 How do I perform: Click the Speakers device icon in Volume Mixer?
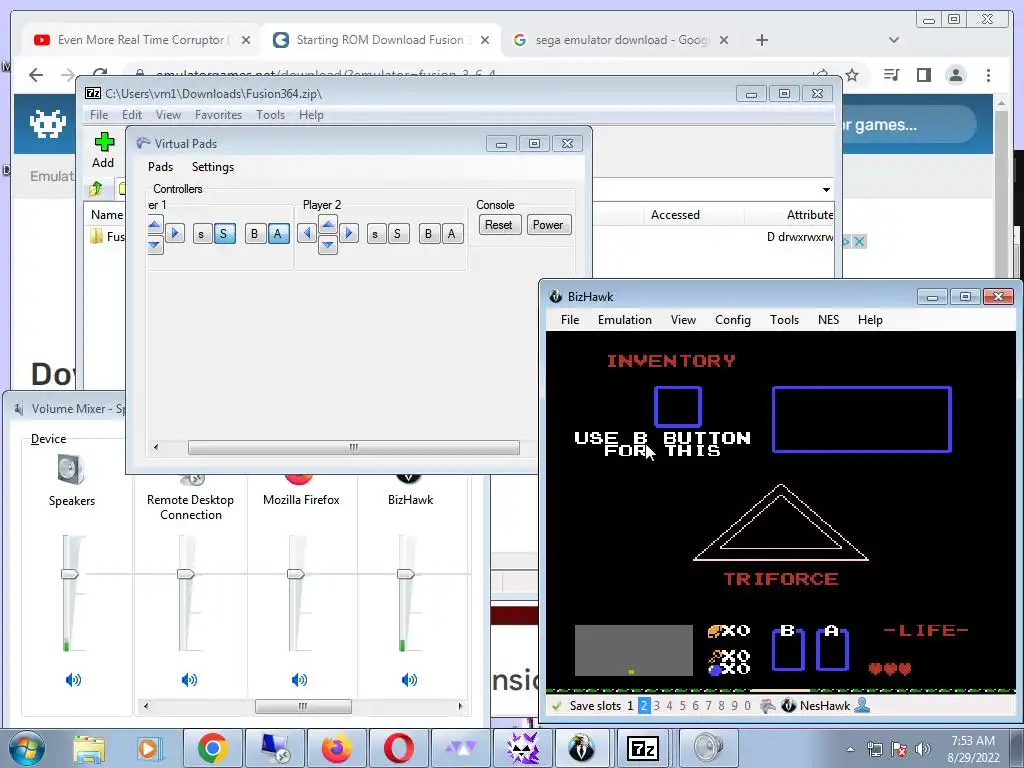(x=71, y=470)
